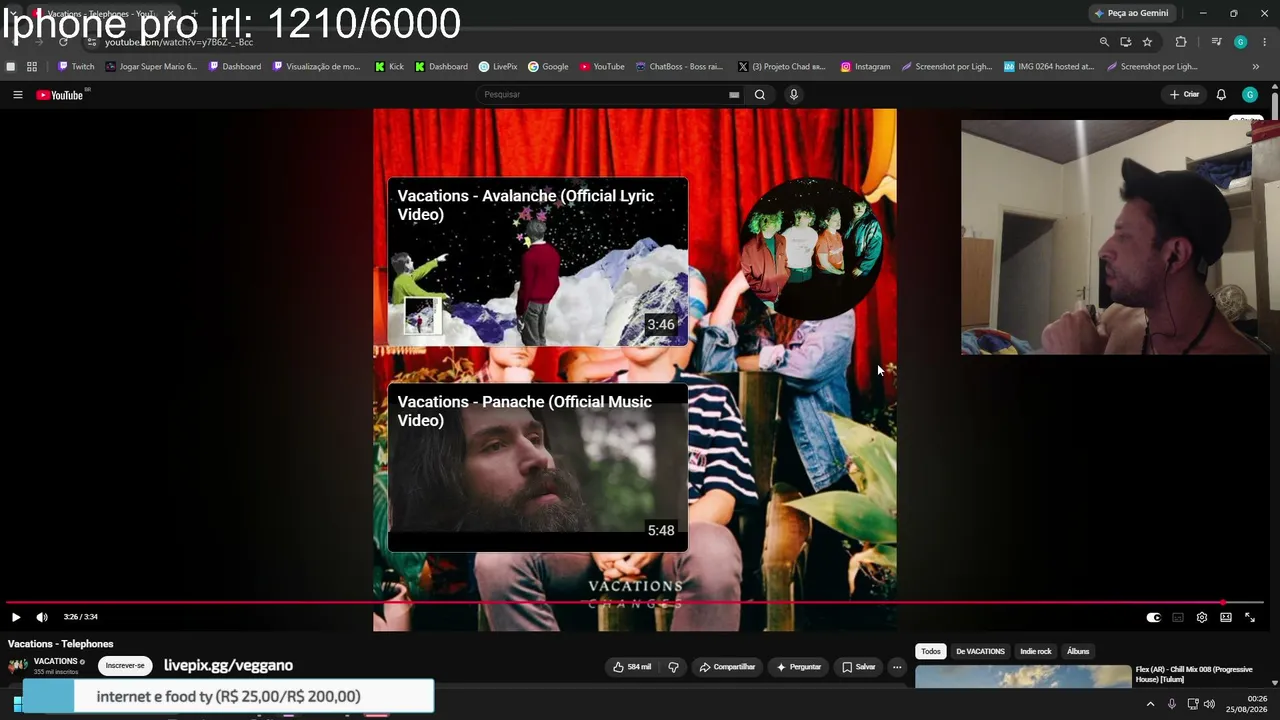Expand the bookmarks overflow chevron
The image size is (1280, 720).
click(1256, 67)
